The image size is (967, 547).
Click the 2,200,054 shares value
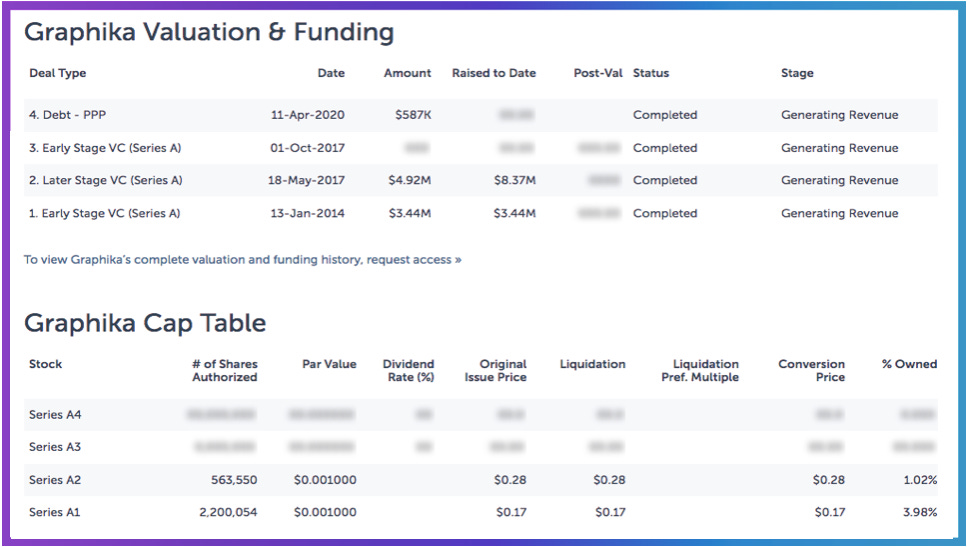coord(228,512)
